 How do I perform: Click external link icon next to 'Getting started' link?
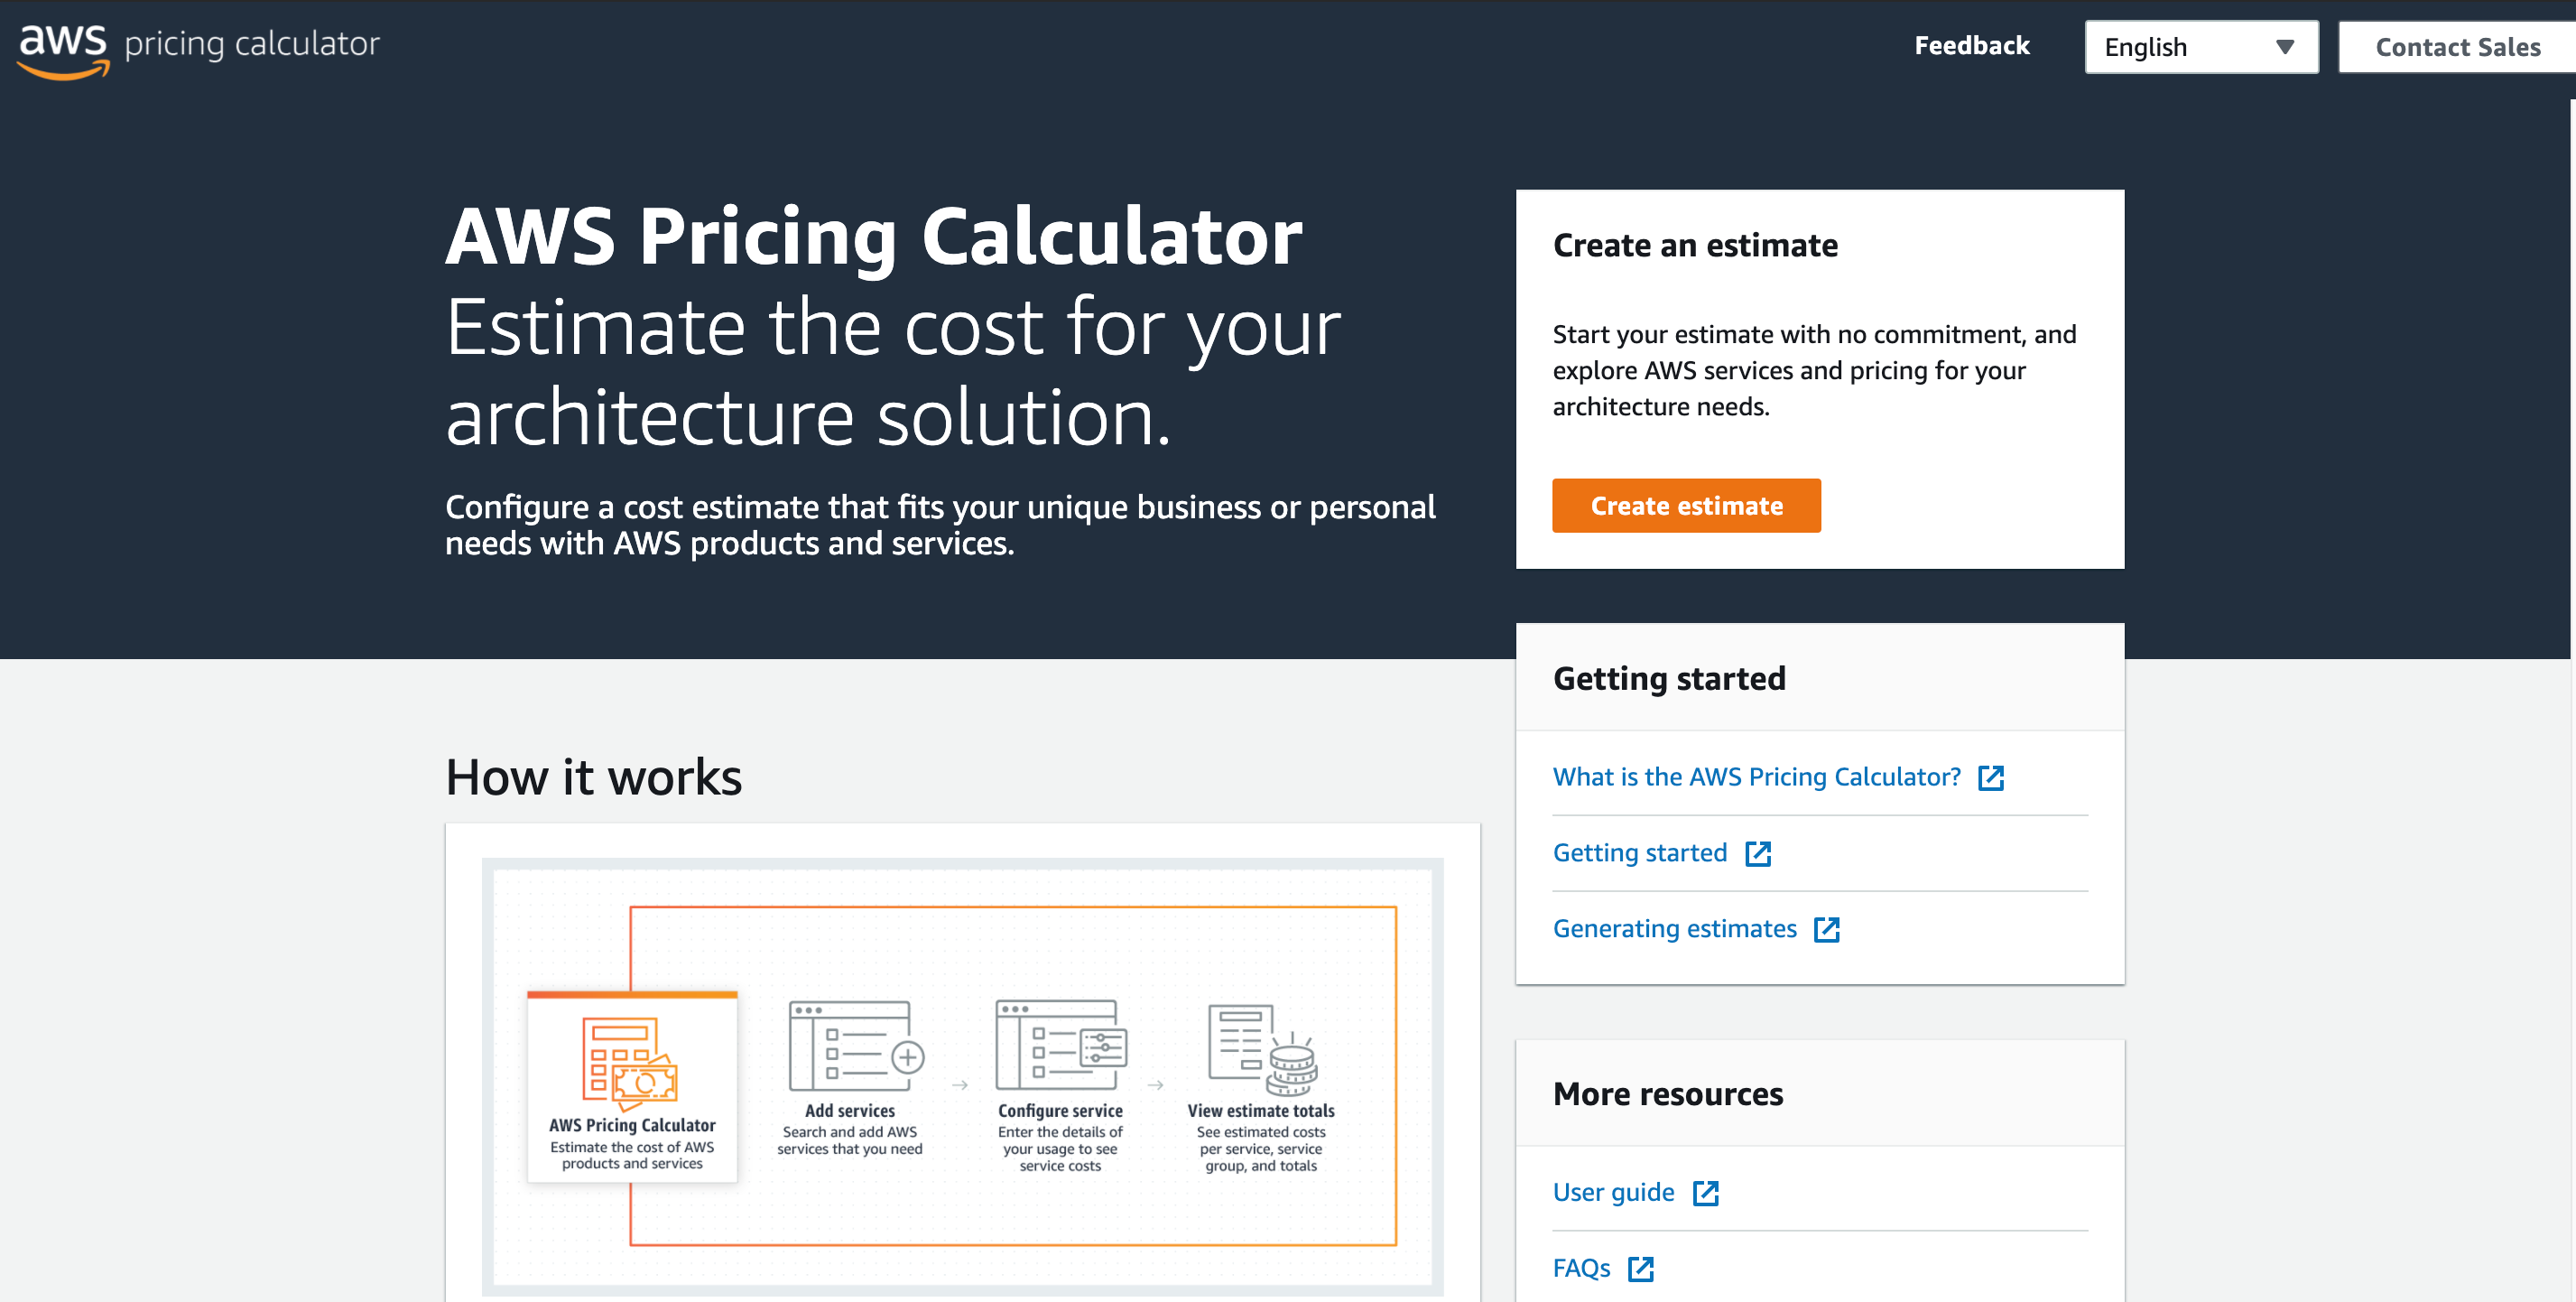pos(1757,853)
